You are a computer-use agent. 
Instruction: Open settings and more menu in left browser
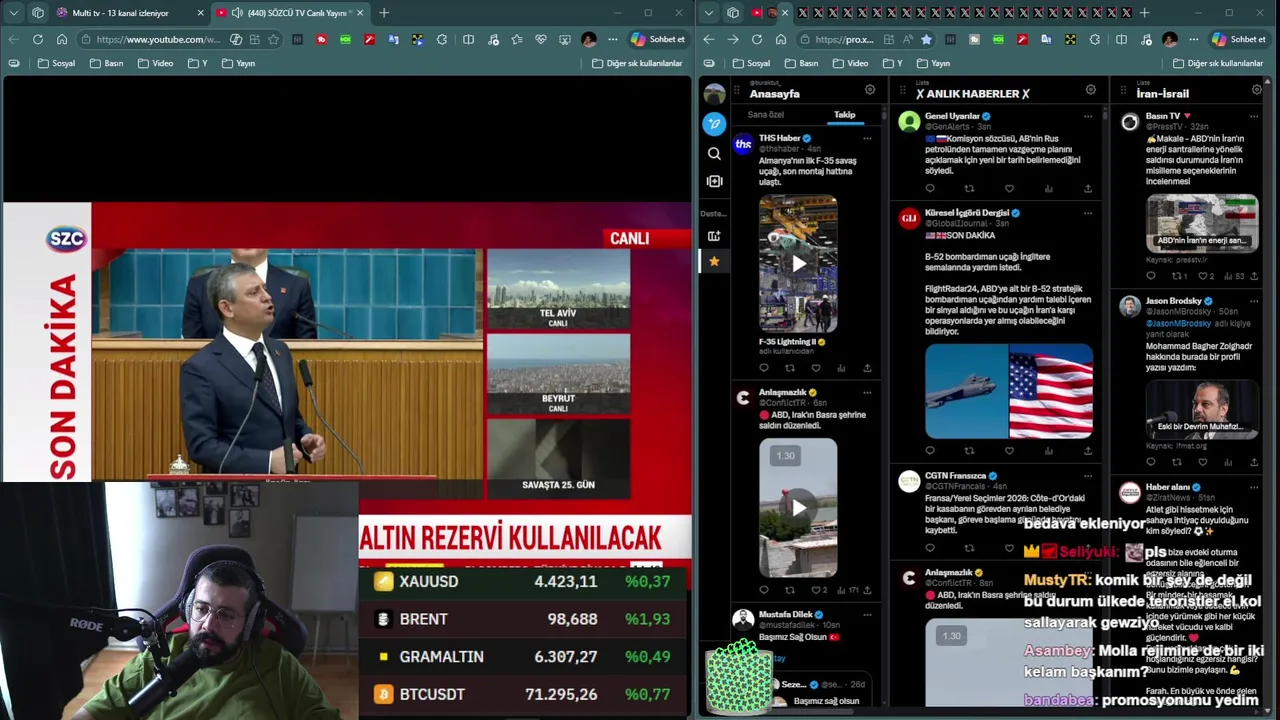[x=612, y=39]
